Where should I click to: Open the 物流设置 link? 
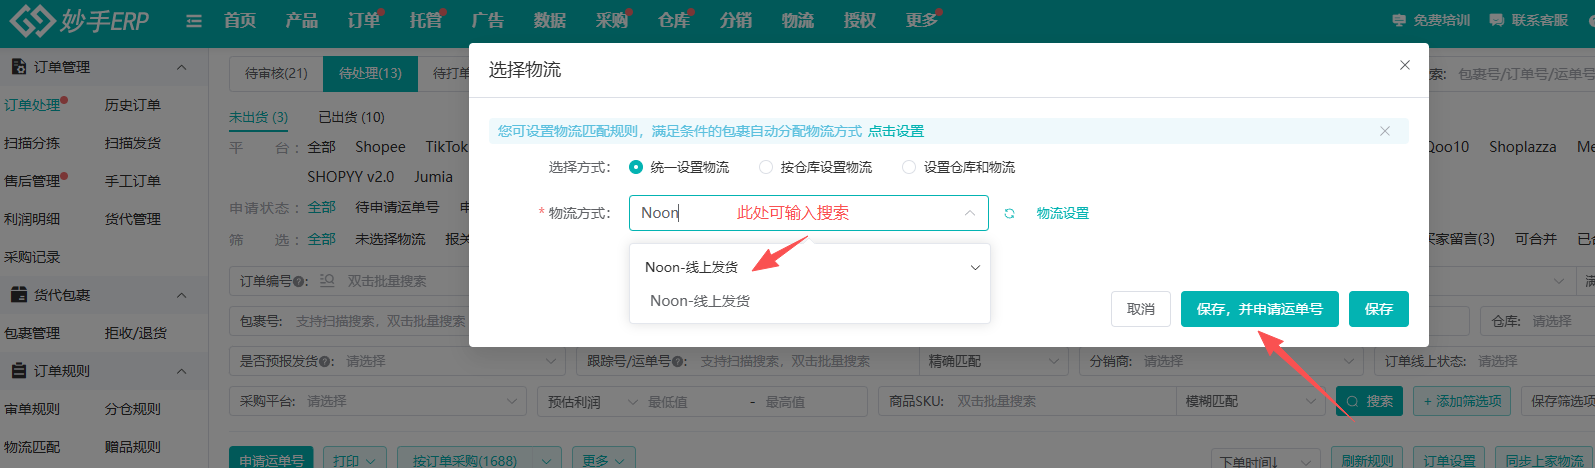pos(1063,213)
